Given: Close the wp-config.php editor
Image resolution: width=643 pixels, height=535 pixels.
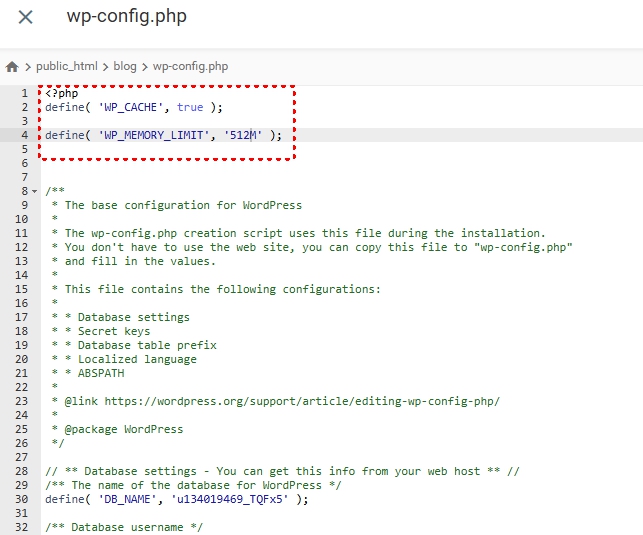Looking at the screenshot, I should tap(25, 17).
